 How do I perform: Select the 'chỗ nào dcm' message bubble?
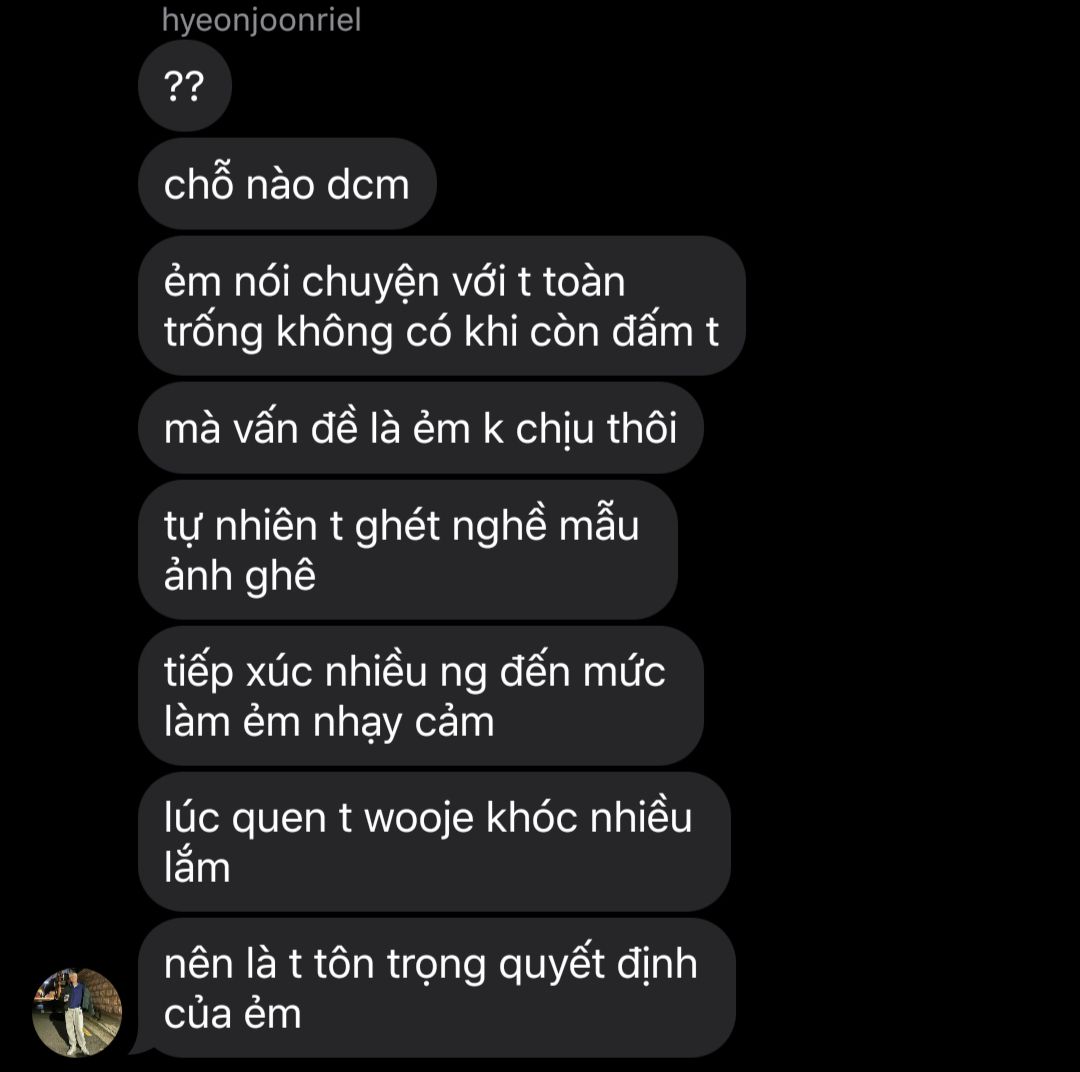[x=287, y=184]
